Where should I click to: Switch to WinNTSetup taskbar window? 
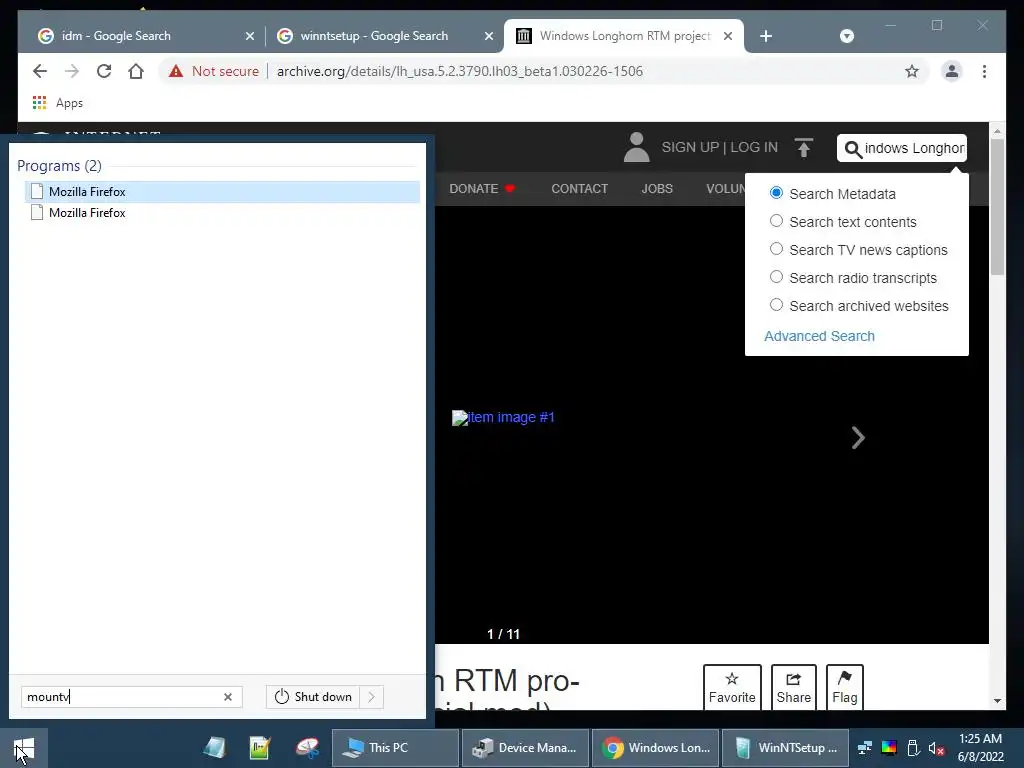click(785, 748)
